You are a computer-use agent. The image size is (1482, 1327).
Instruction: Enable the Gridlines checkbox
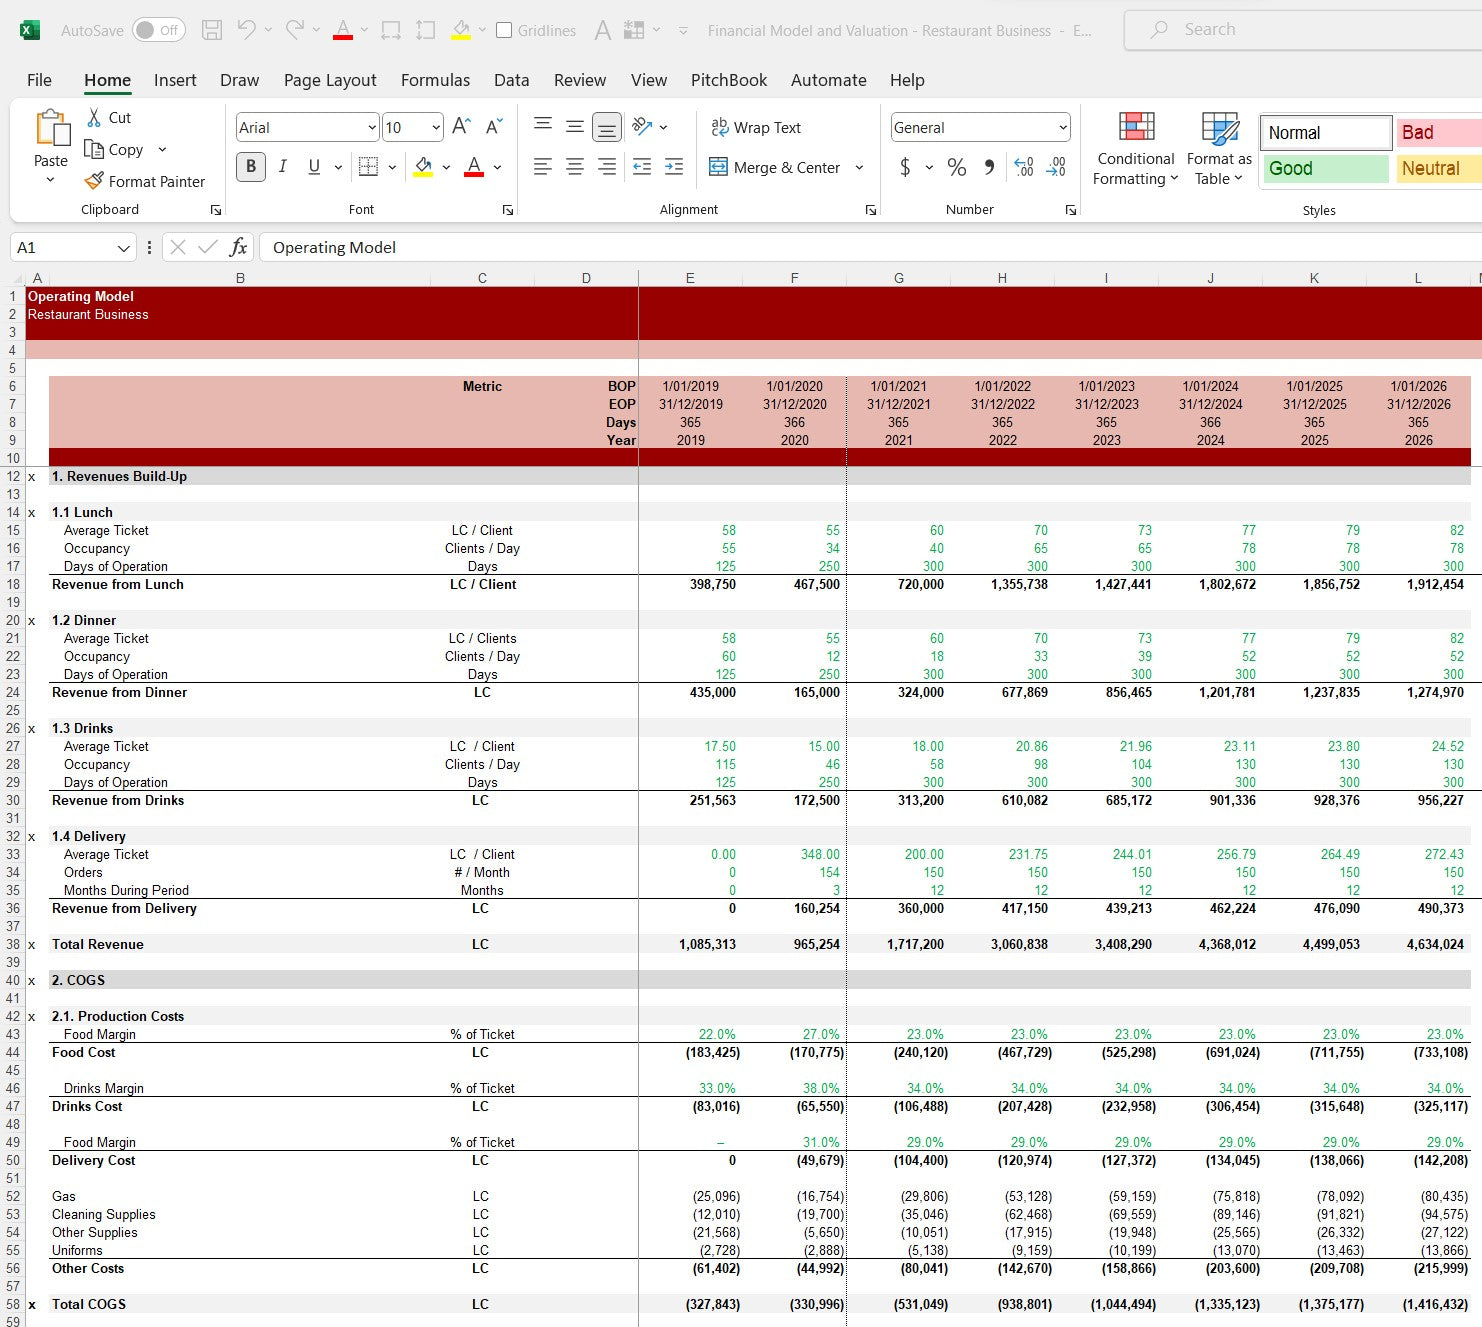[x=505, y=30]
